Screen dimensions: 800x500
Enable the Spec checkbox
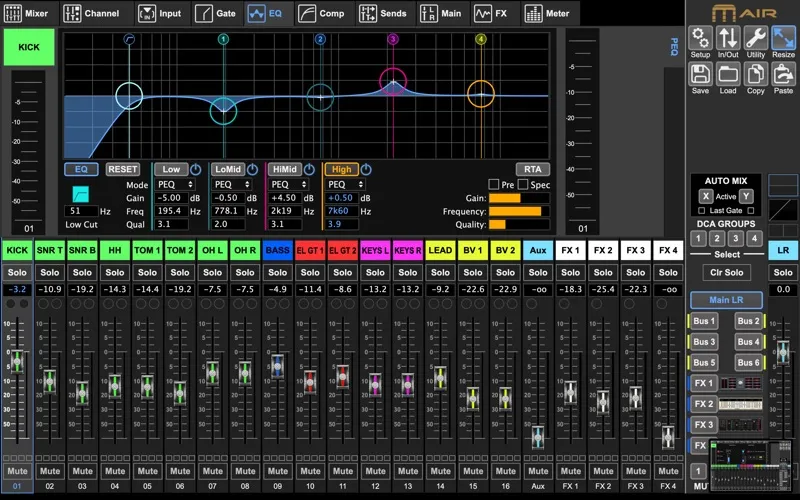(x=523, y=184)
